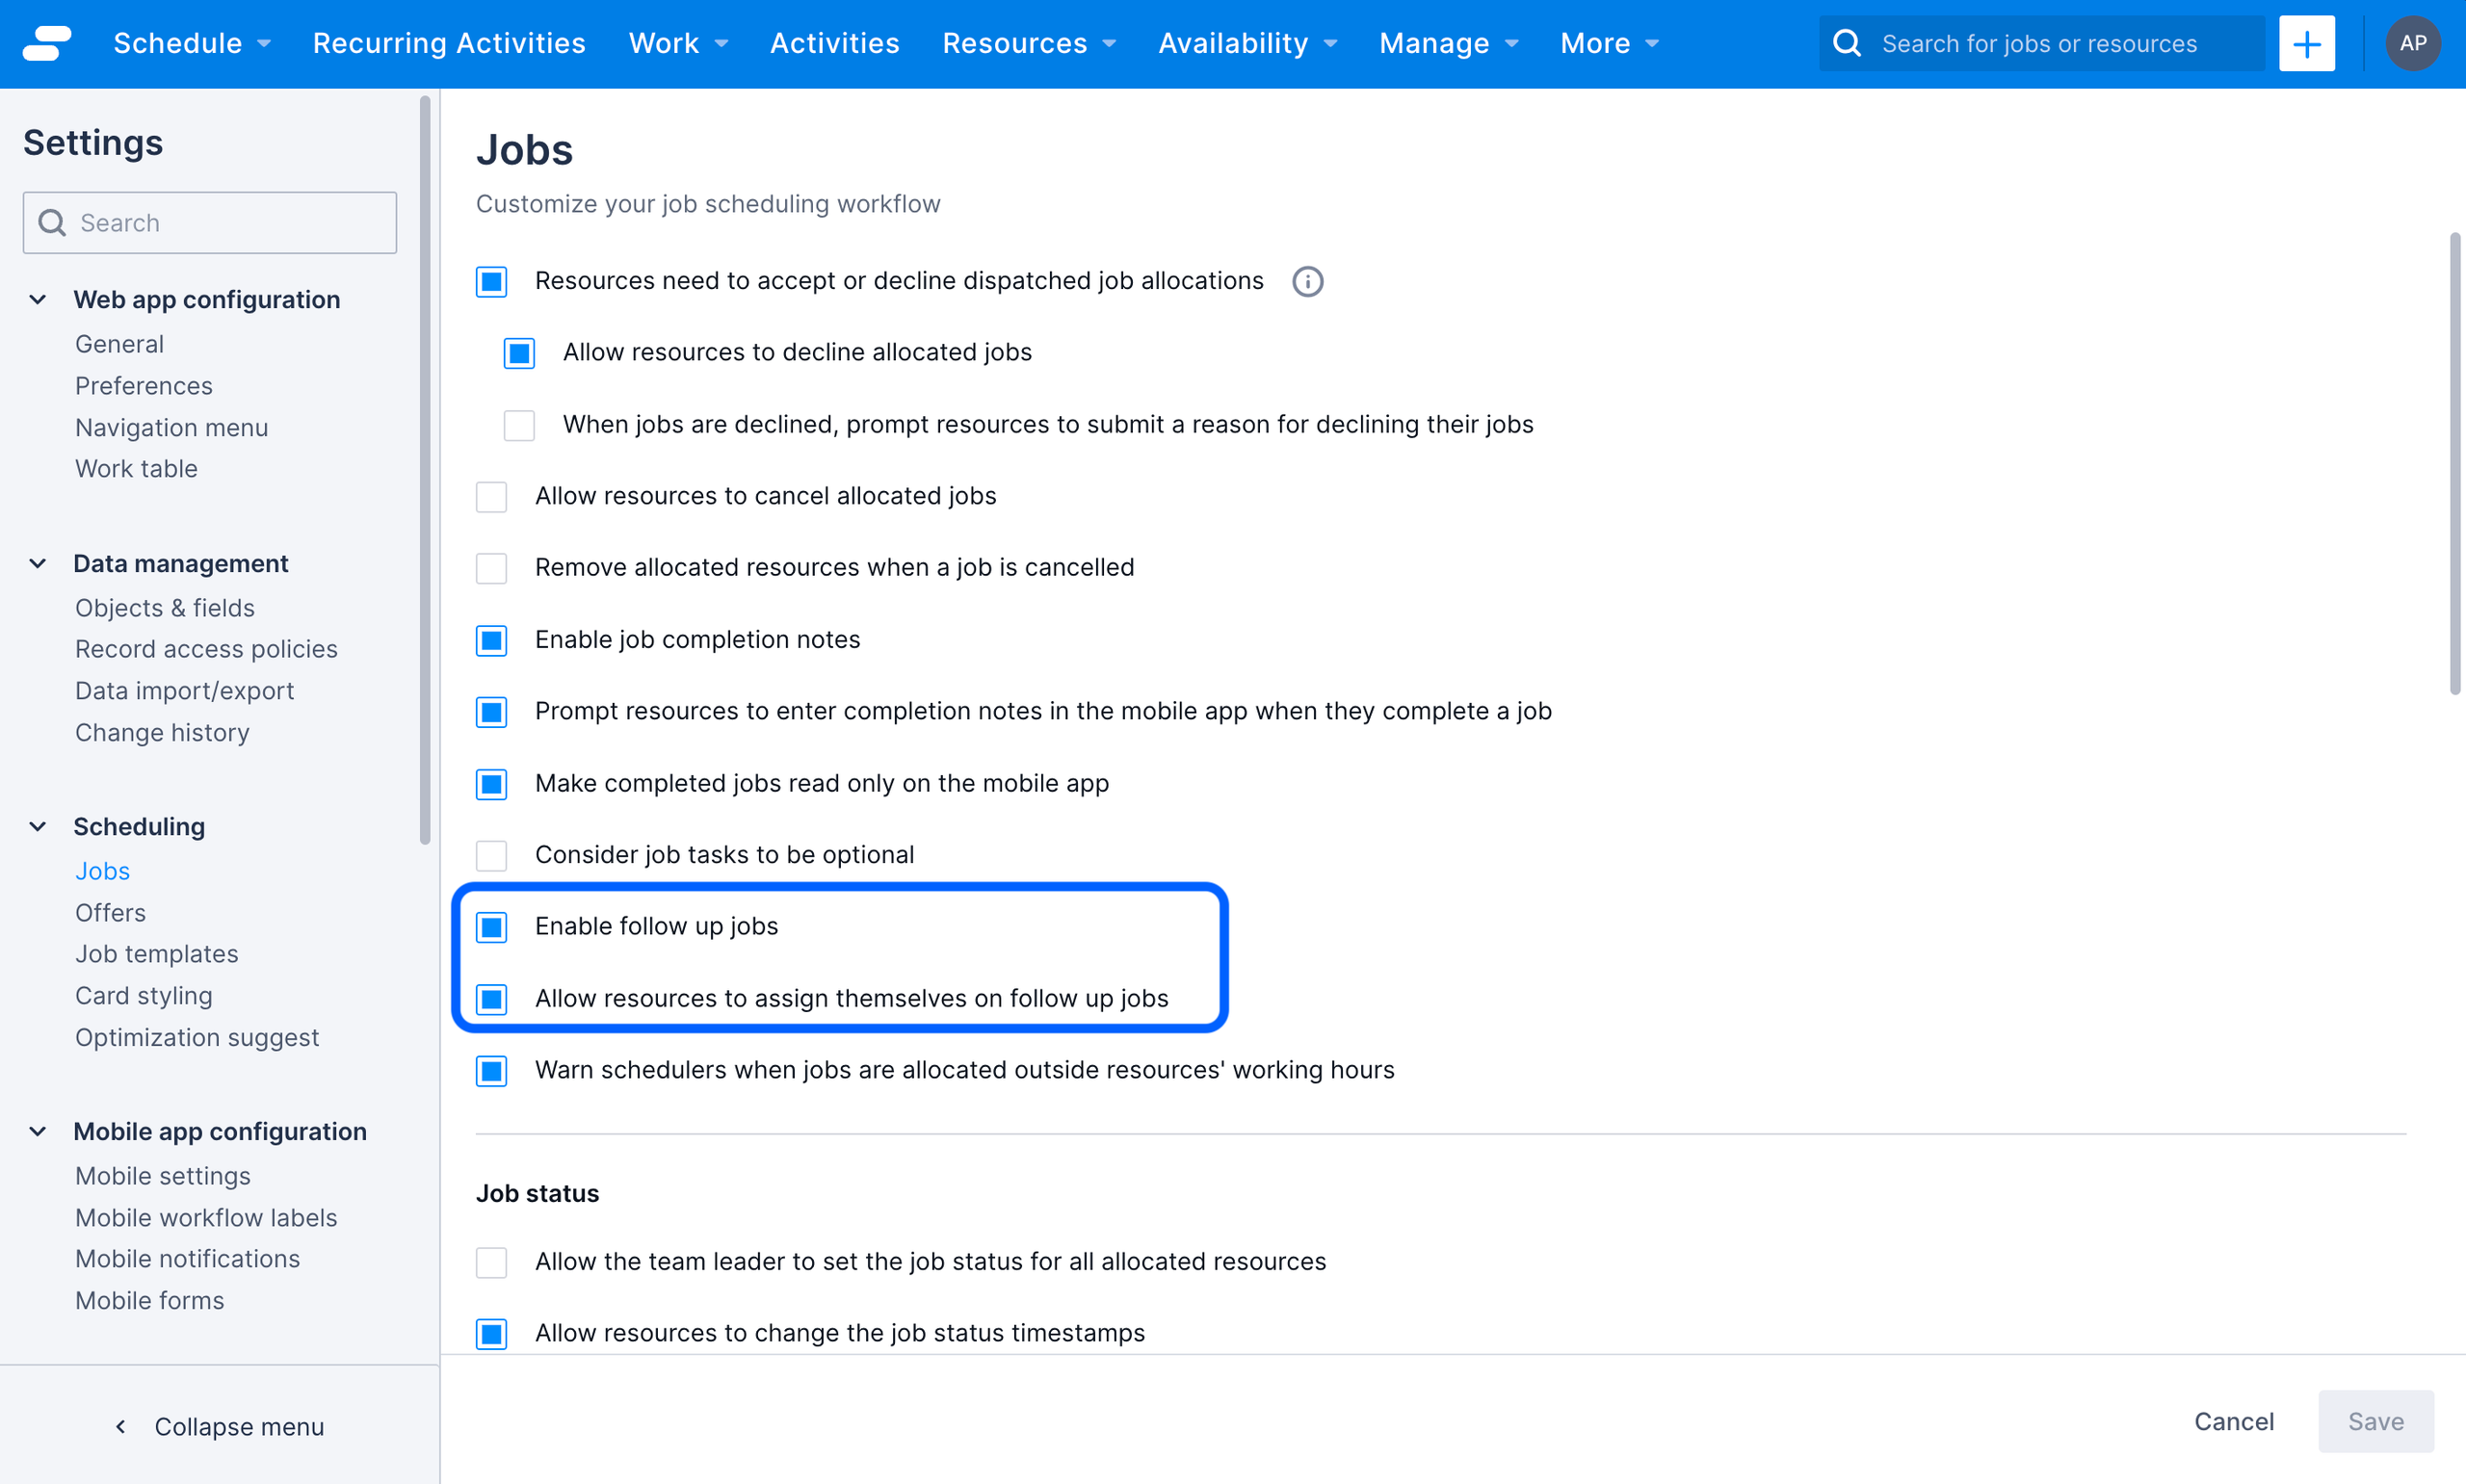The height and width of the screenshot is (1484, 2466).
Task: Click the add new item plus icon
Action: tap(2309, 42)
